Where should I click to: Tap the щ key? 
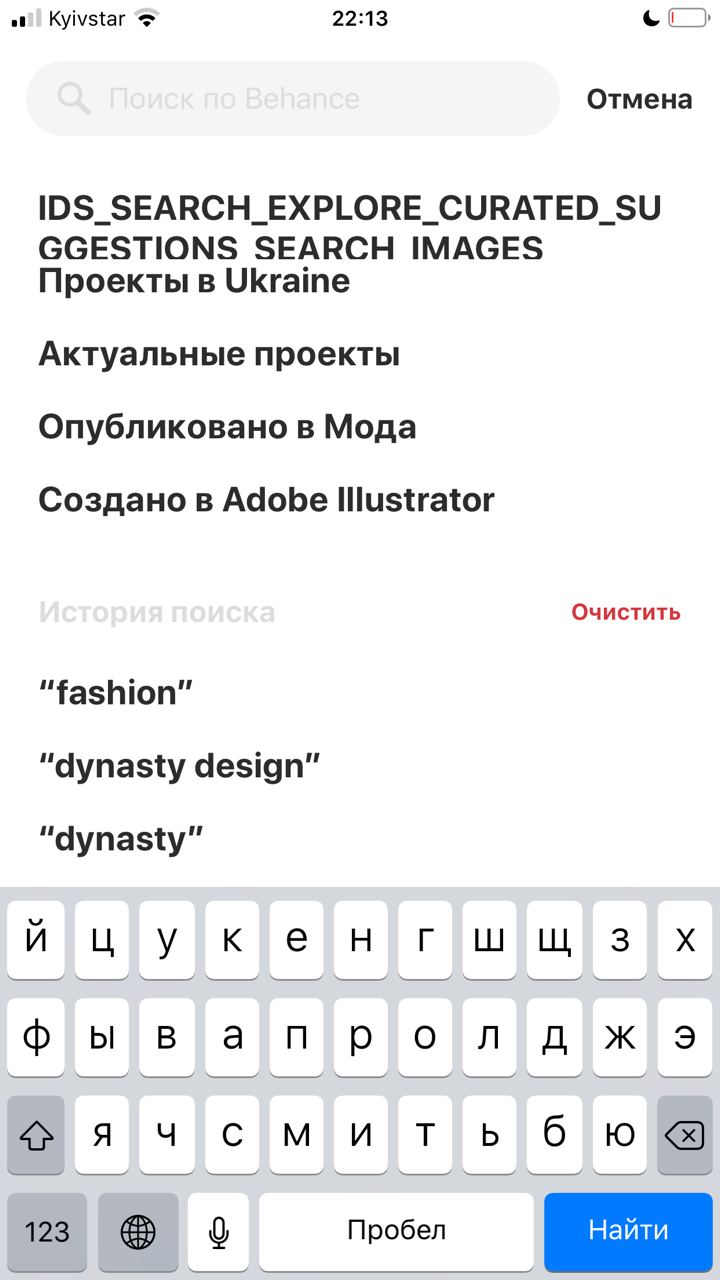point(555,941)
